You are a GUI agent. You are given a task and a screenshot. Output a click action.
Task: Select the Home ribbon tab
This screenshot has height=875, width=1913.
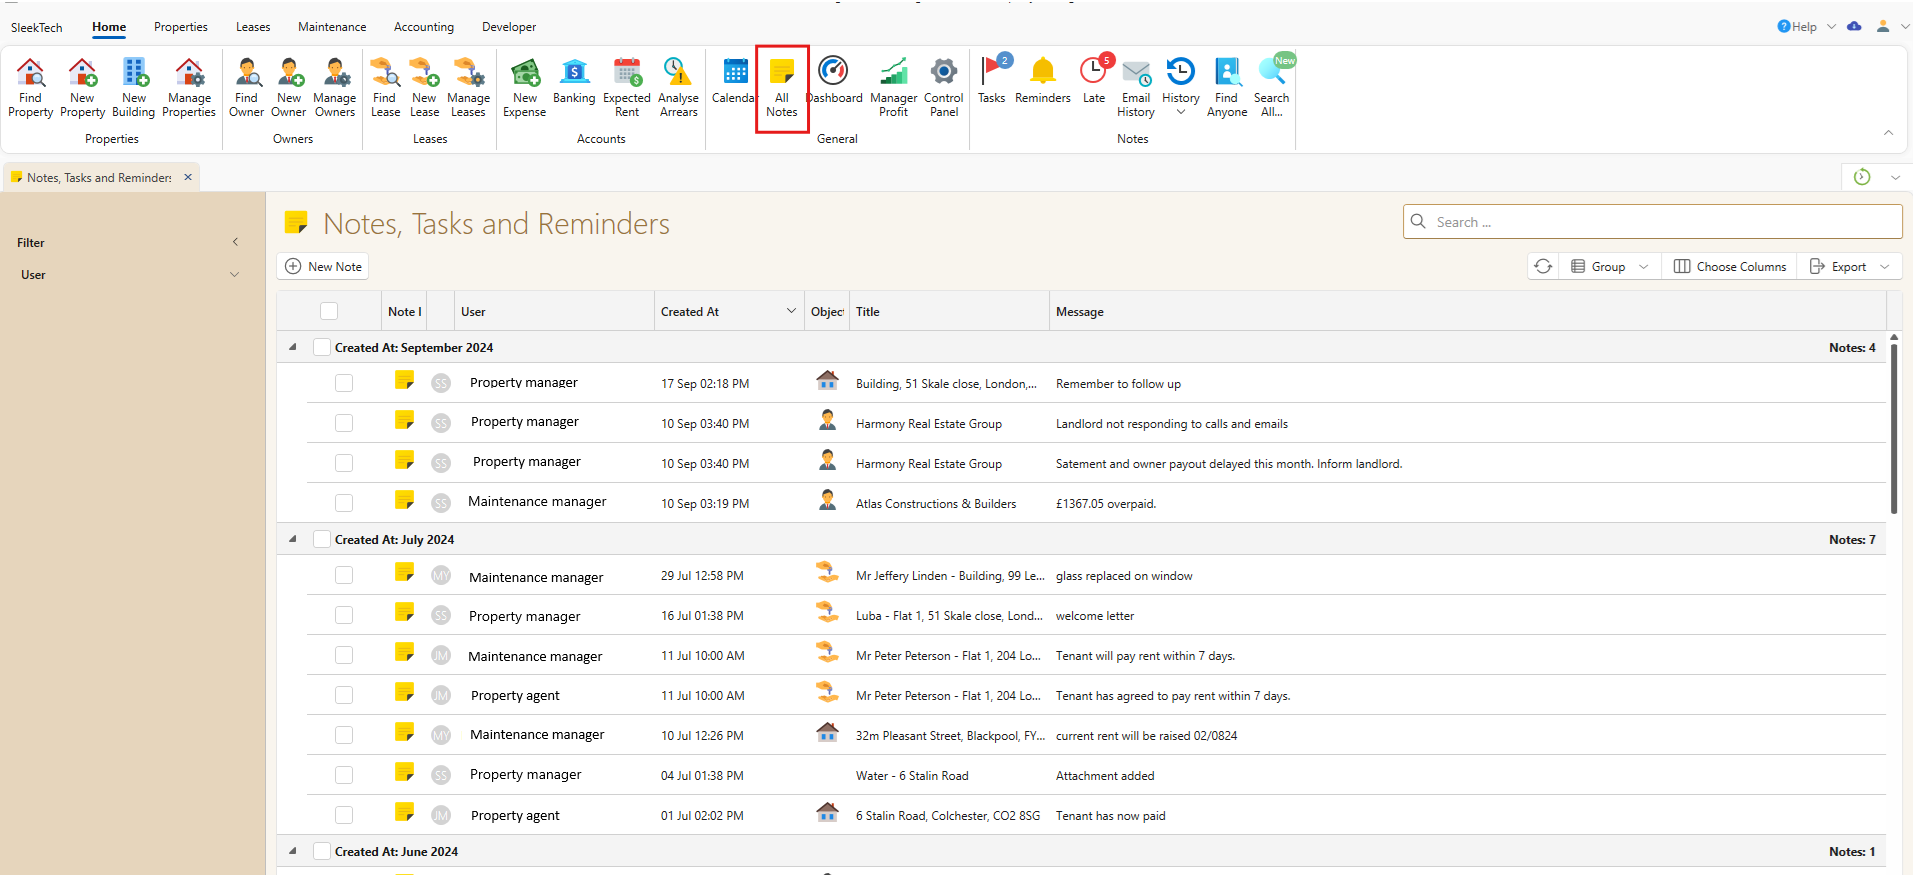(x=109, y=27)
